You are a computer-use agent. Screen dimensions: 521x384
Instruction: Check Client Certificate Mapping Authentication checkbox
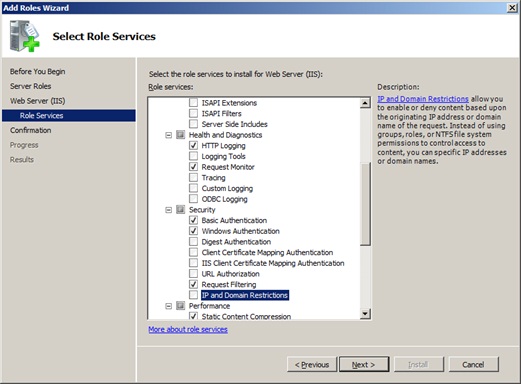pos(193,252)
